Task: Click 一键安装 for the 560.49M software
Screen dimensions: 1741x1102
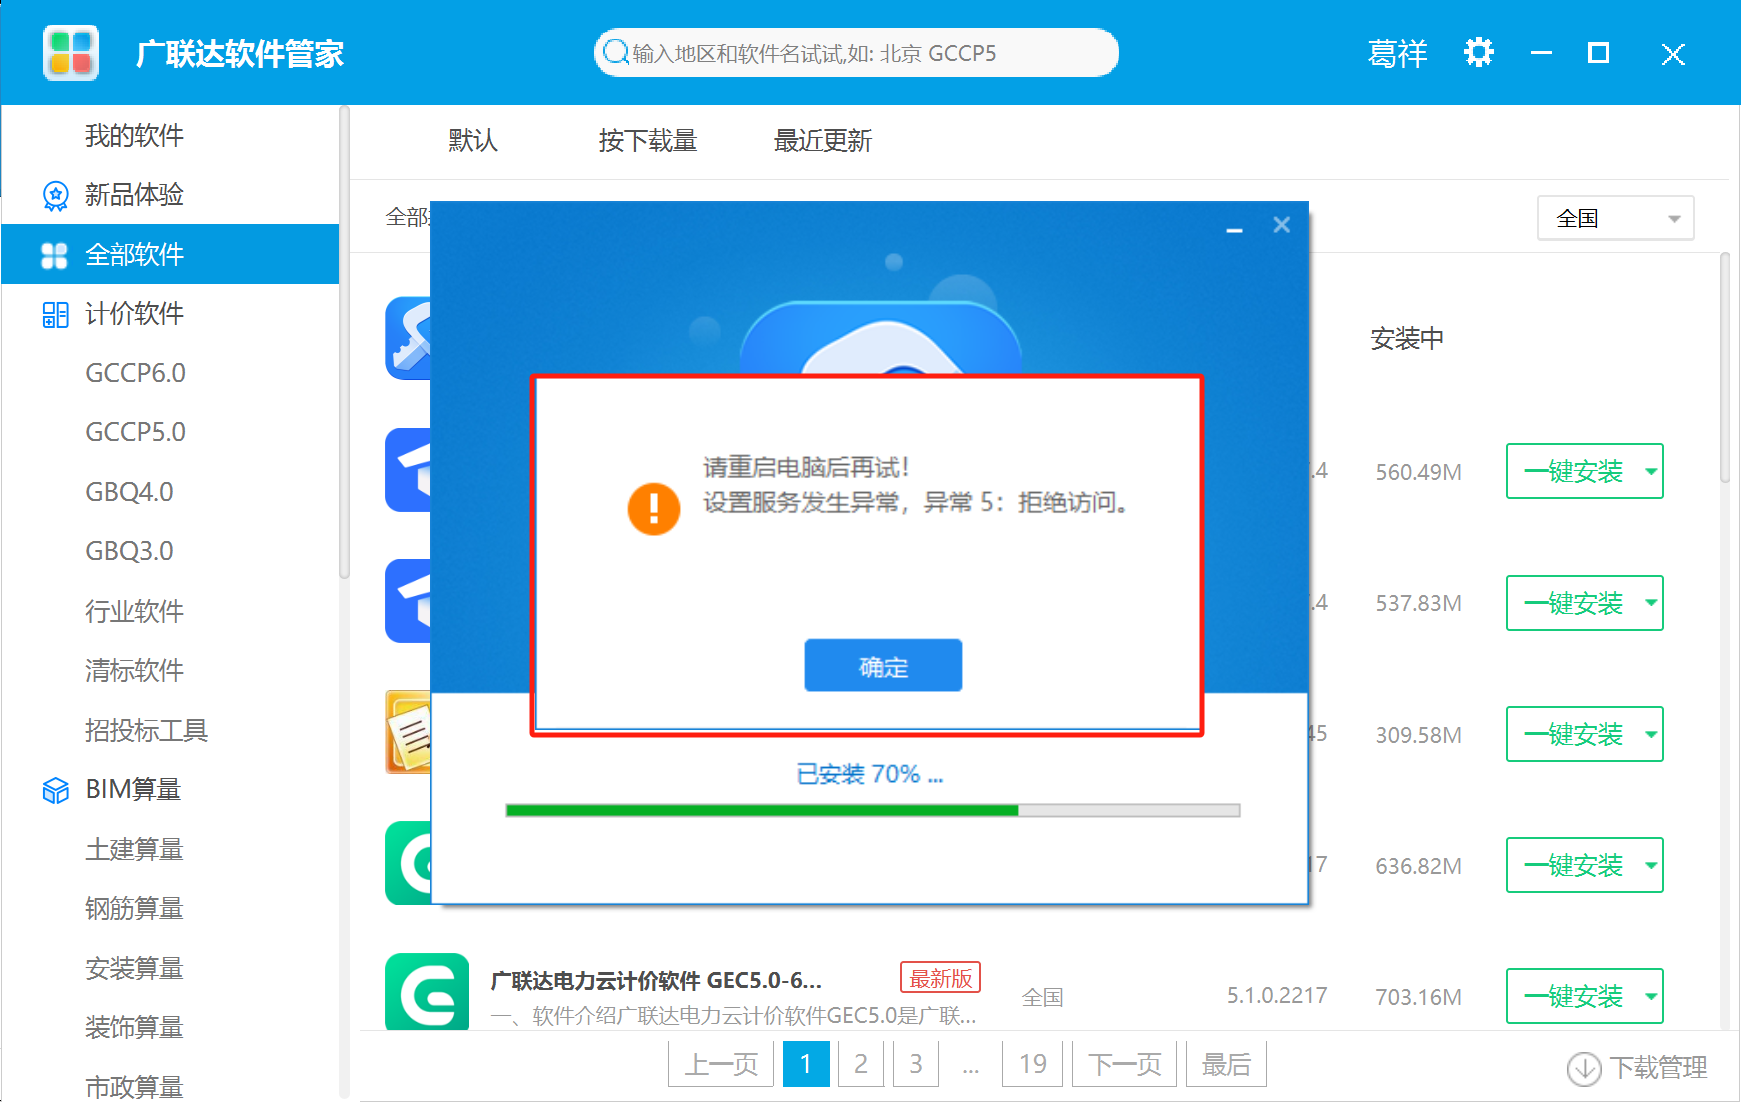Action: [x=1573, y=471]
